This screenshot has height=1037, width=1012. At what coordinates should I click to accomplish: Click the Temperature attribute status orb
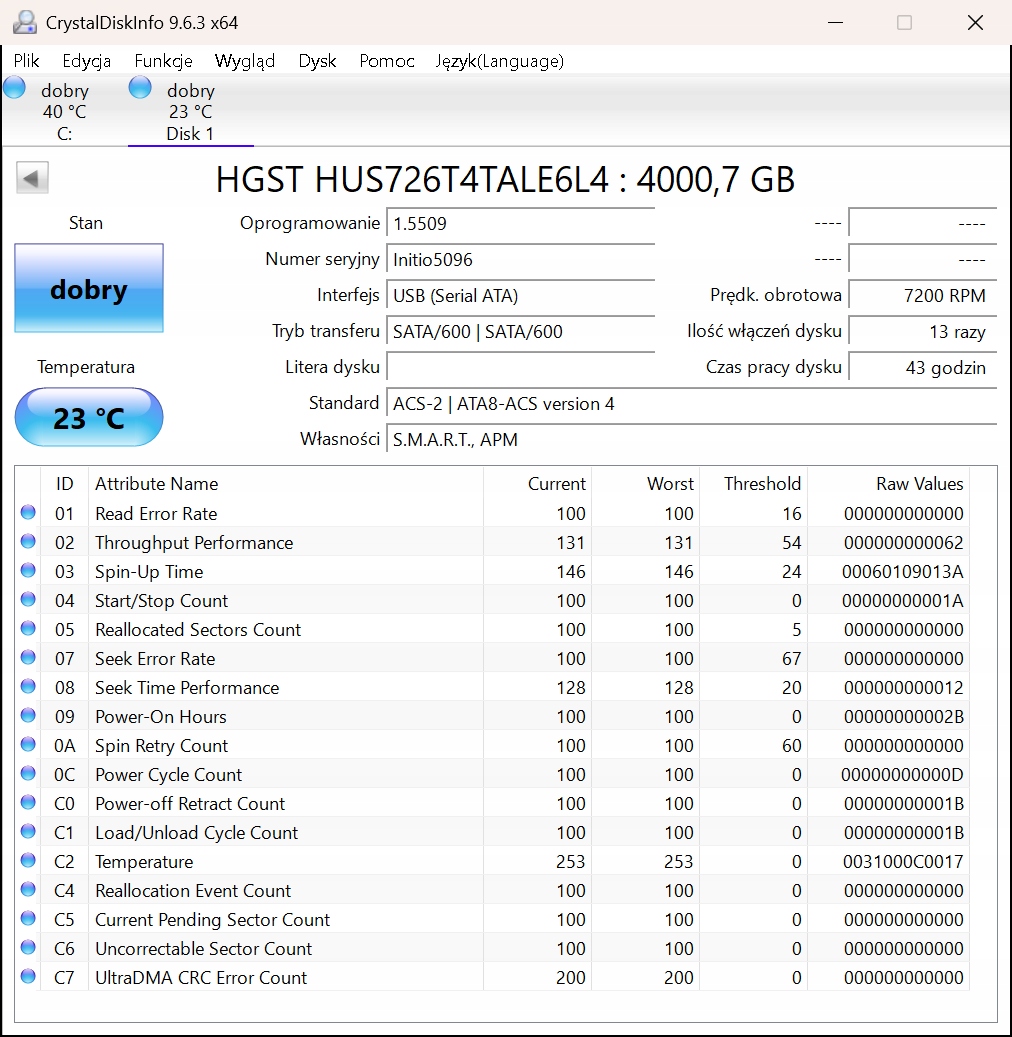pos(28,861)
